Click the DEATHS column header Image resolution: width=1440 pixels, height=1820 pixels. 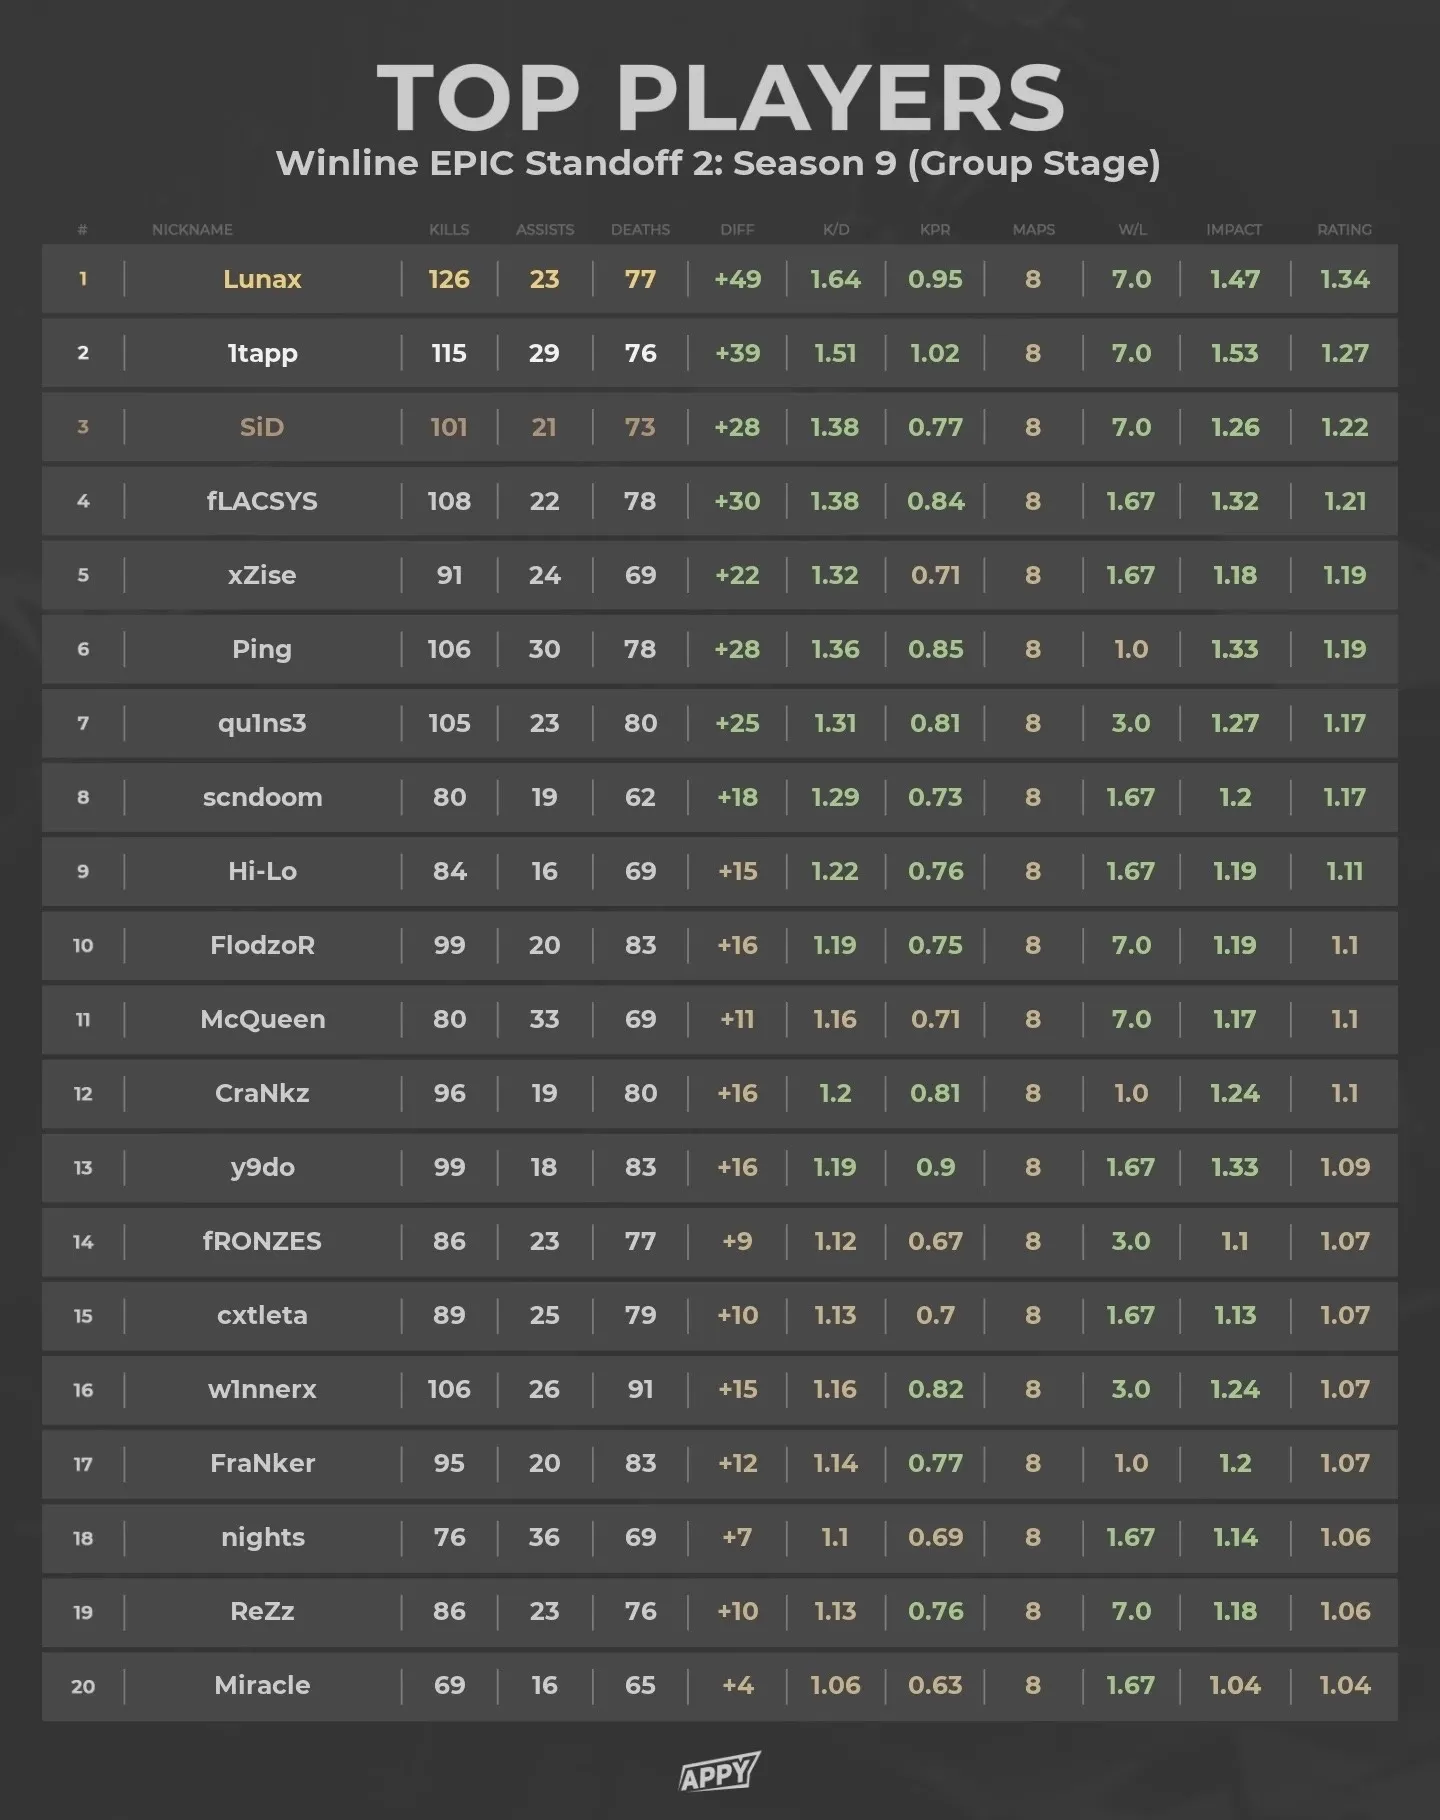click(641, 230)
